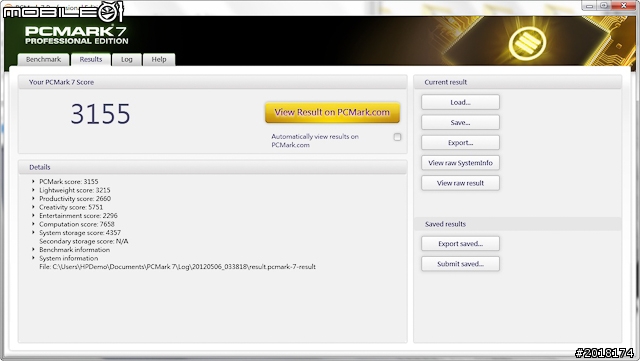
Task: Minimize the PCMark 7 window
Action: coord(589,6)
